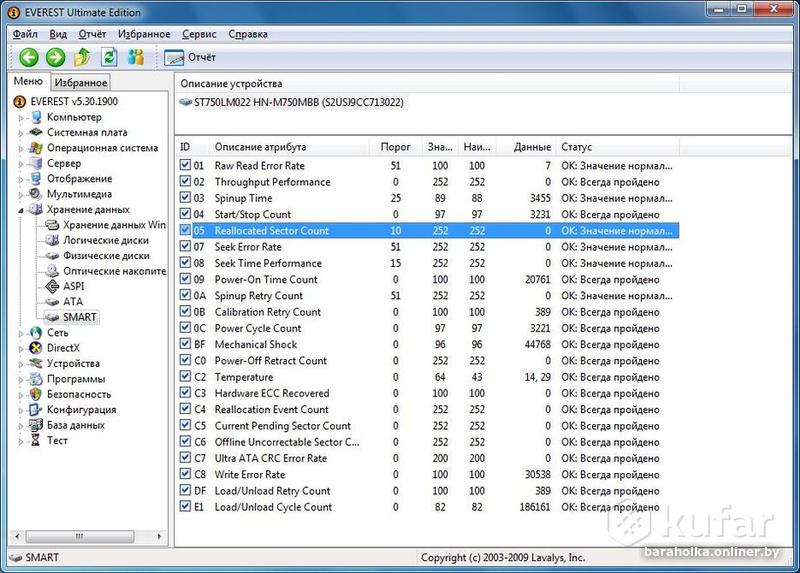Open the Вид menu
This screenshot has width=800, height=573.
pos(58,34)
